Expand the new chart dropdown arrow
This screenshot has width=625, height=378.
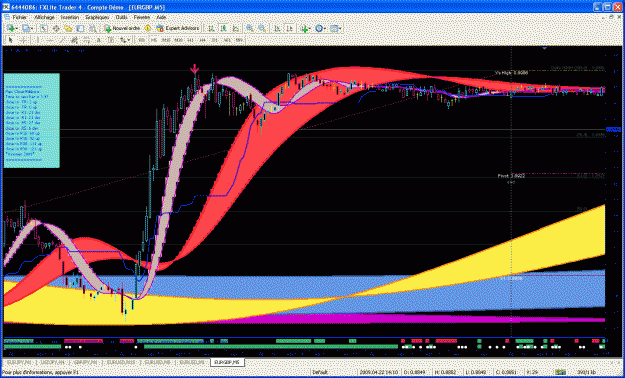[x=17, y=28]
